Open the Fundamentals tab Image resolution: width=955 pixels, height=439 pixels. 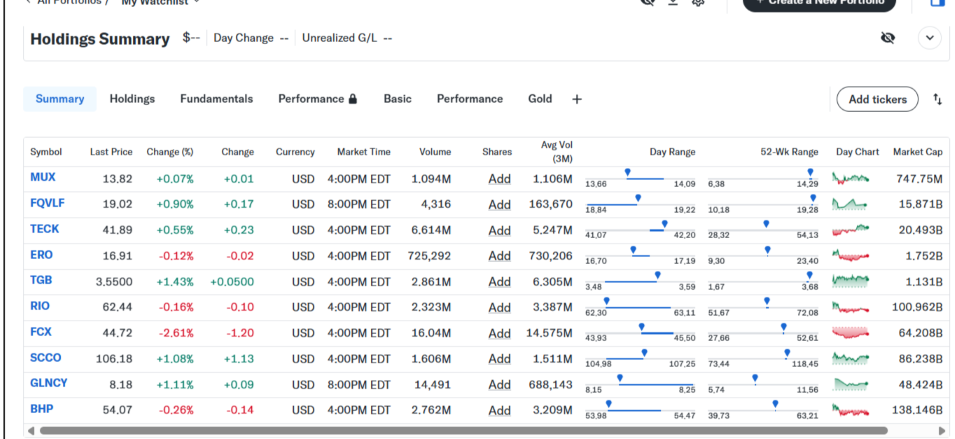(x=216, y=99)
